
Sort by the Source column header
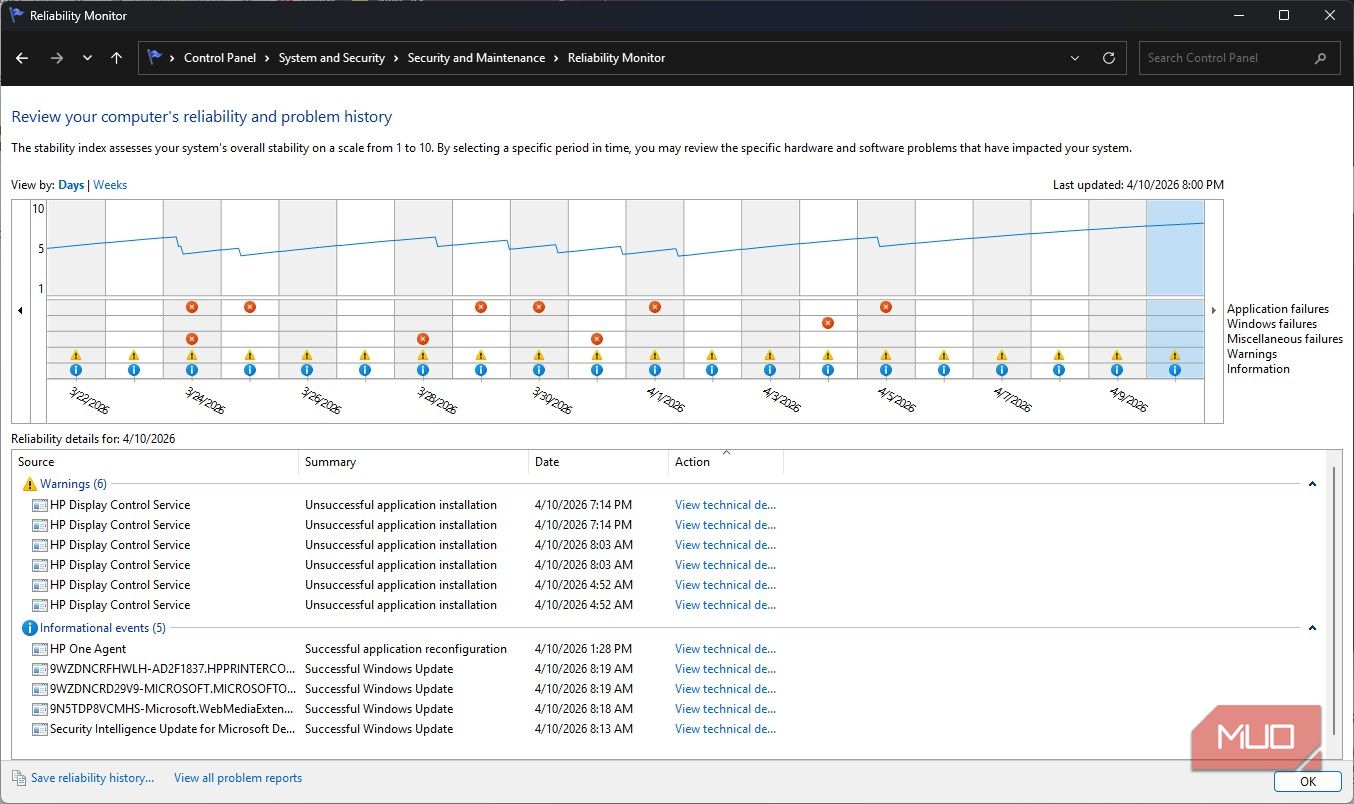tap(155, 462)
